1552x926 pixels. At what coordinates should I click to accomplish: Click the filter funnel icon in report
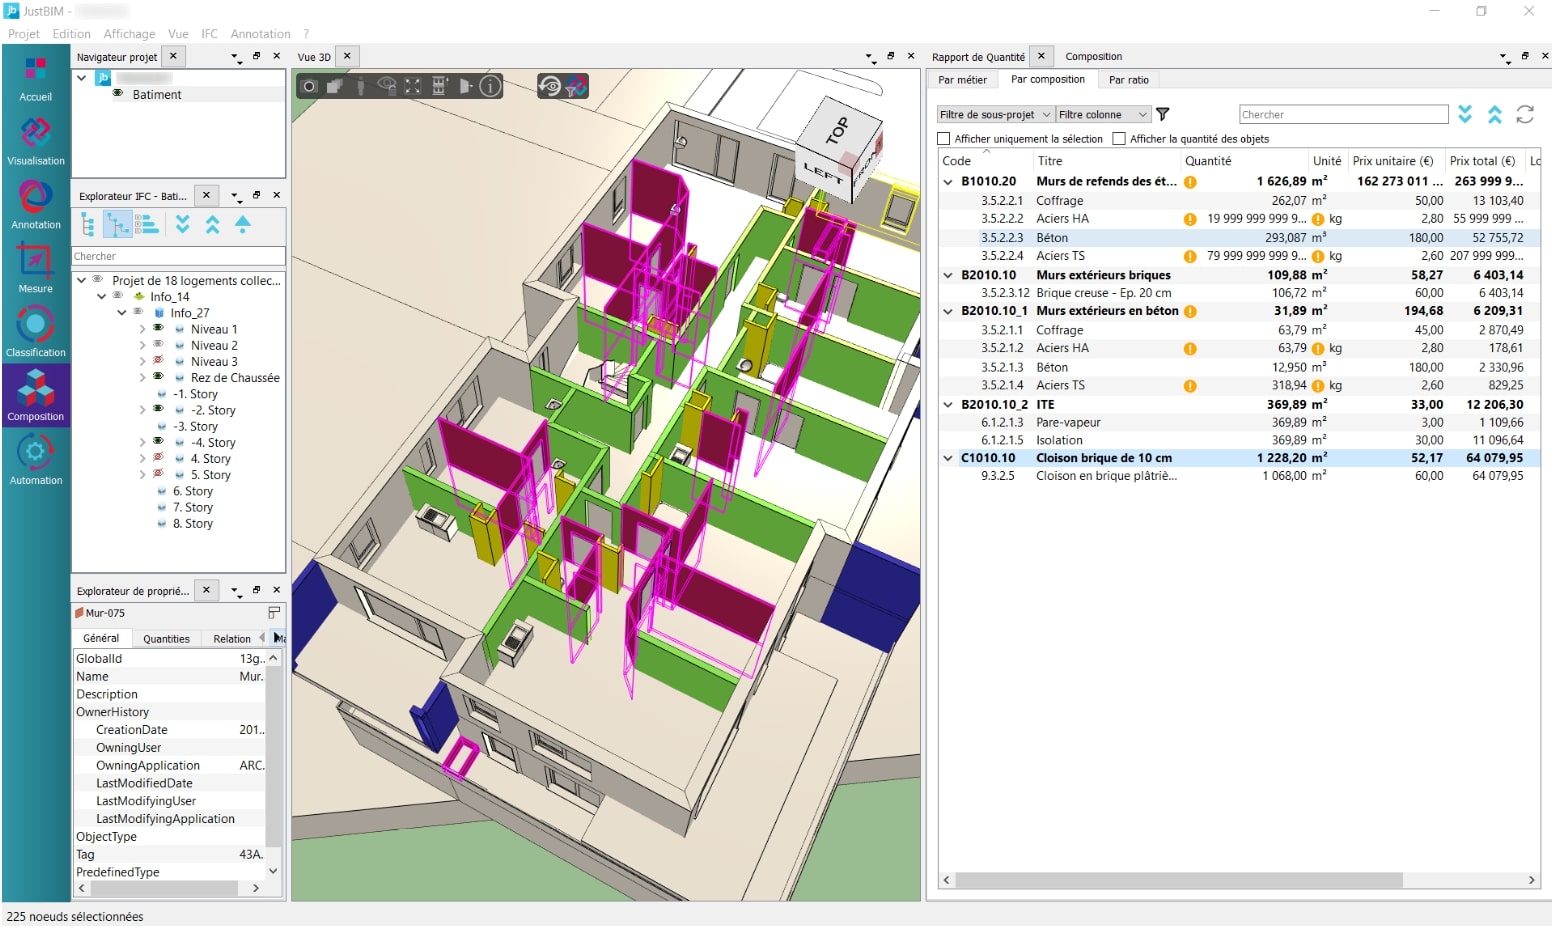click(1162, 115)
